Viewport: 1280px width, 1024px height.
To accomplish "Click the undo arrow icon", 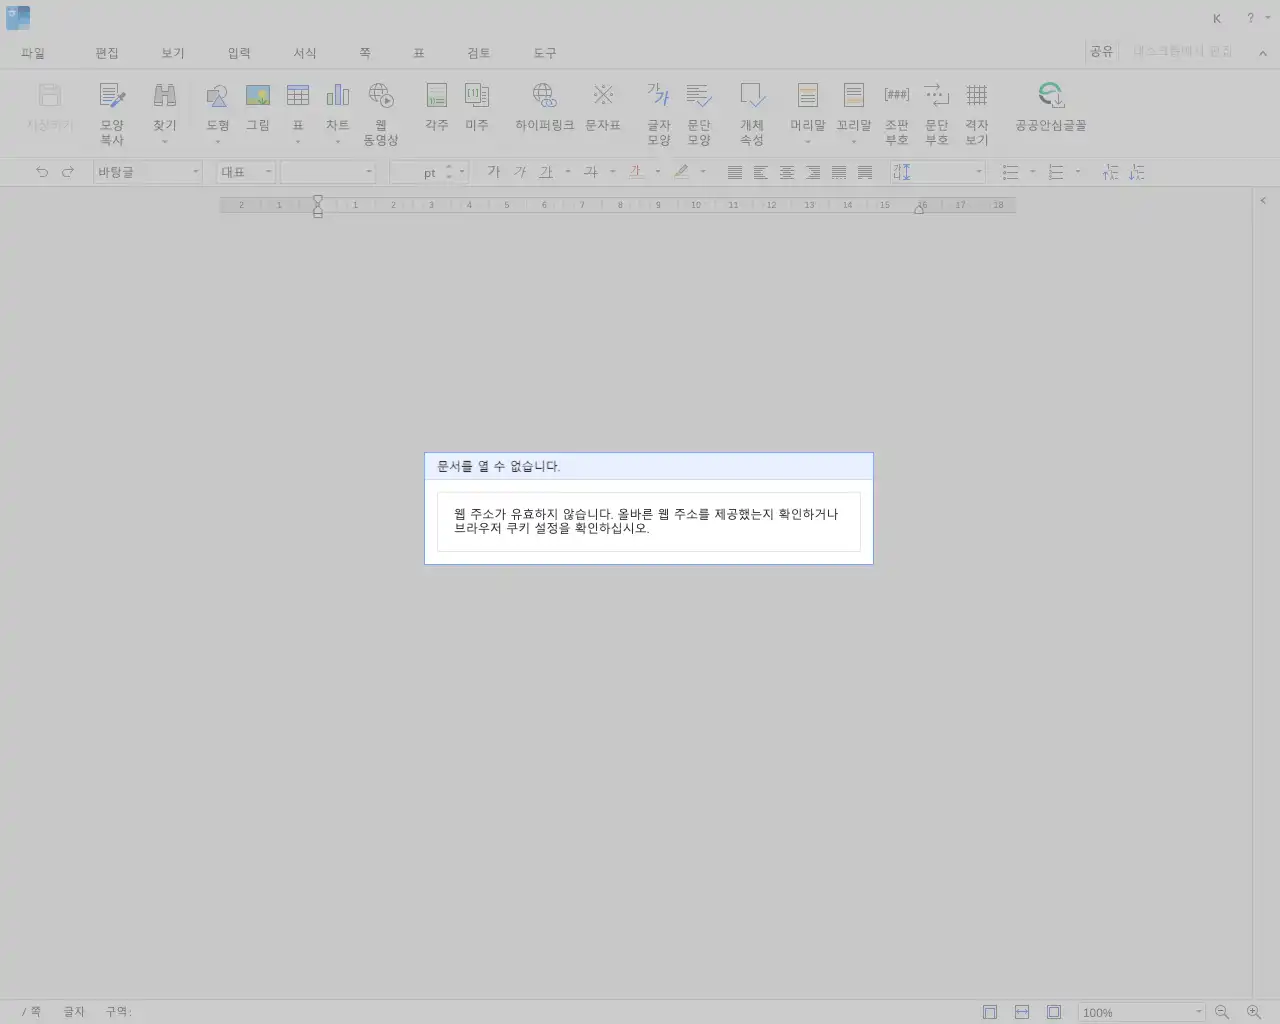I will (x=42, y=172).
